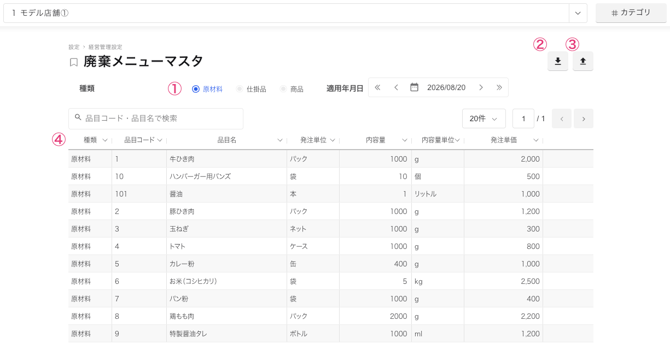
Task: Click the 牛ひき肉 item name cell
Action: 226,159
